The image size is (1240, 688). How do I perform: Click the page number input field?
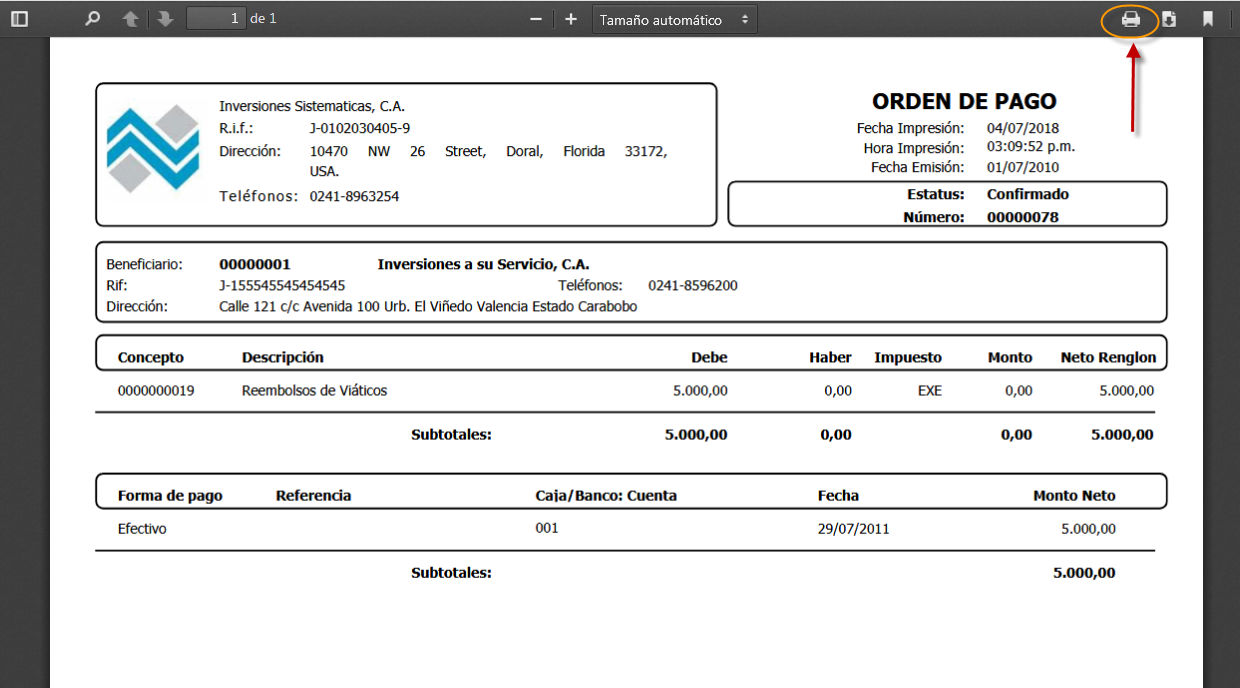pyautogui.click(x=216, y=19)
